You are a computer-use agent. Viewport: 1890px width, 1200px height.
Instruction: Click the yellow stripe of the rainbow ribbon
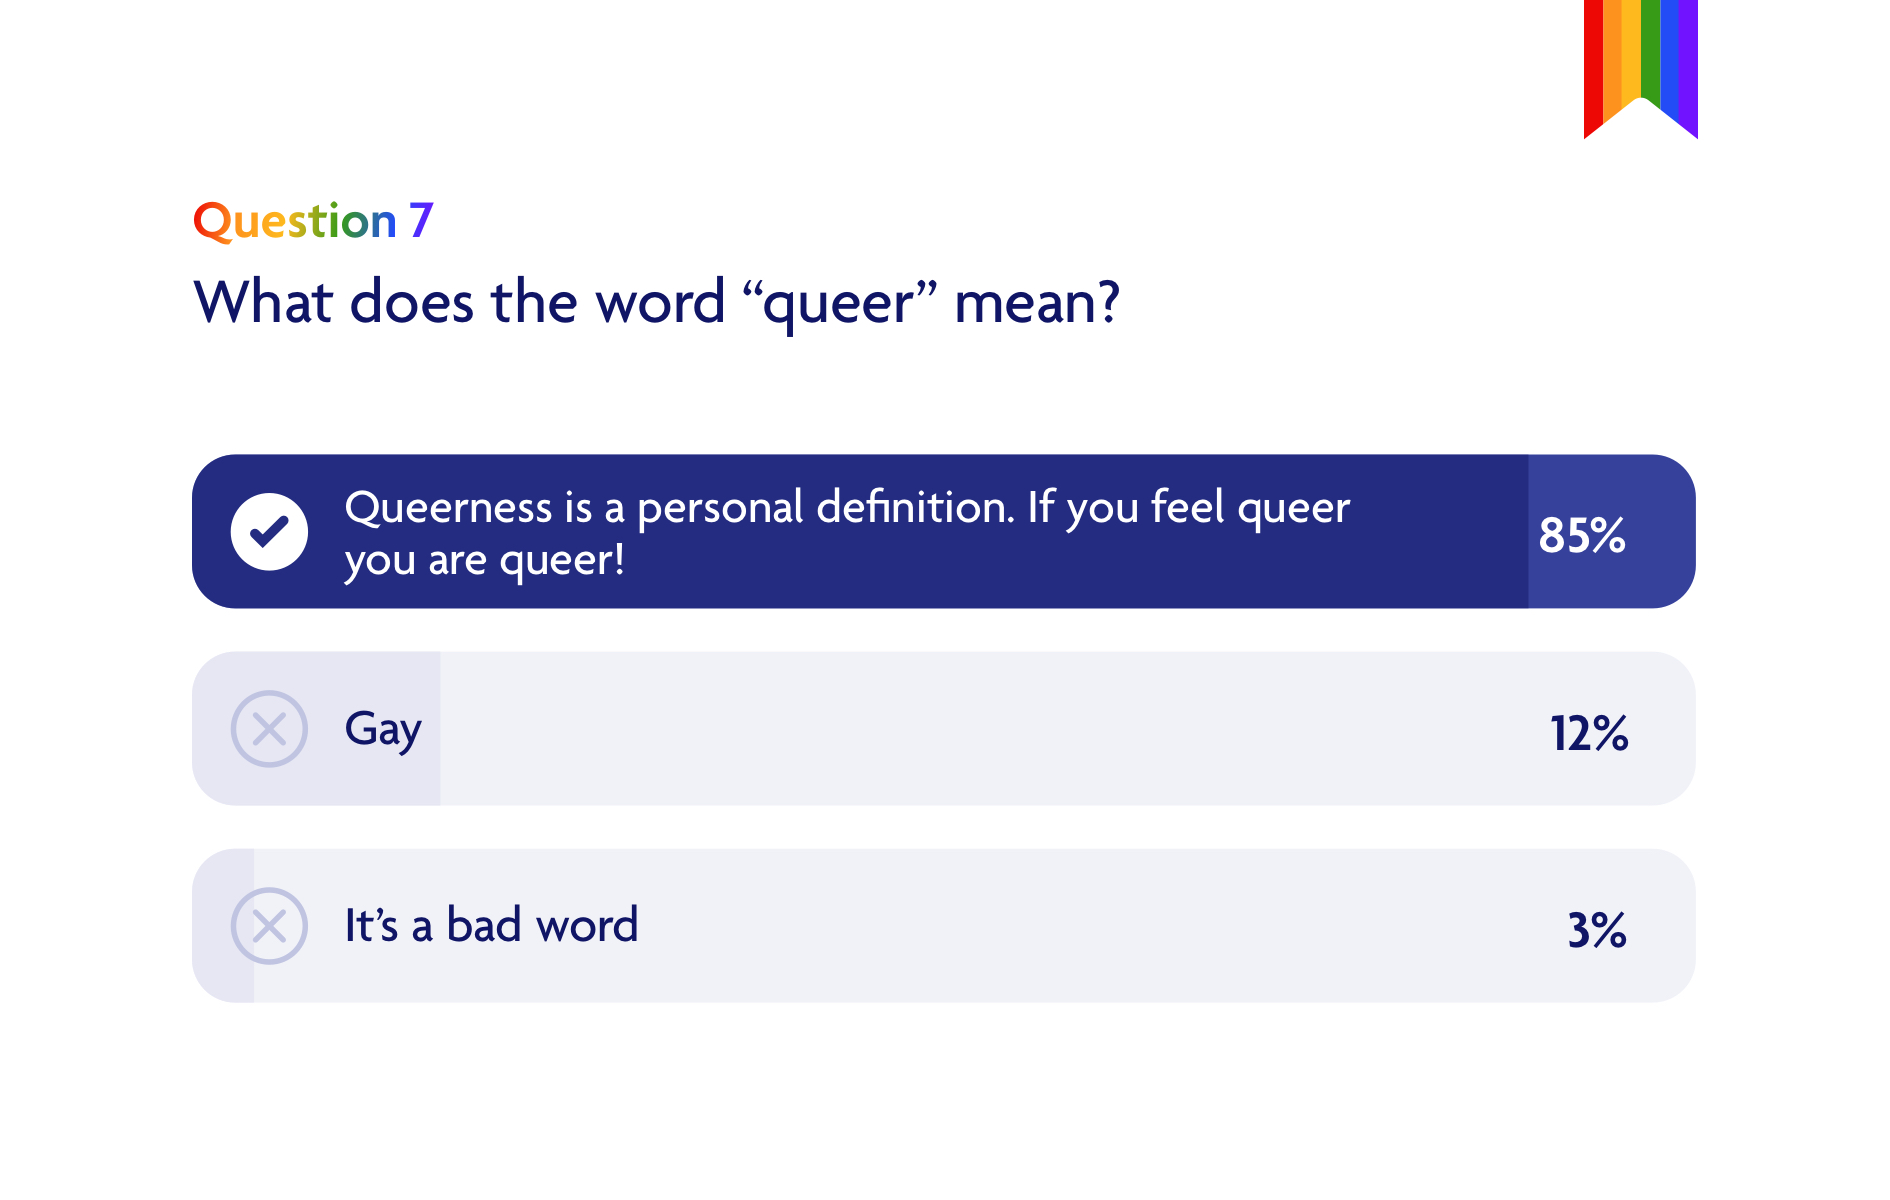(x=1631, y=50)
